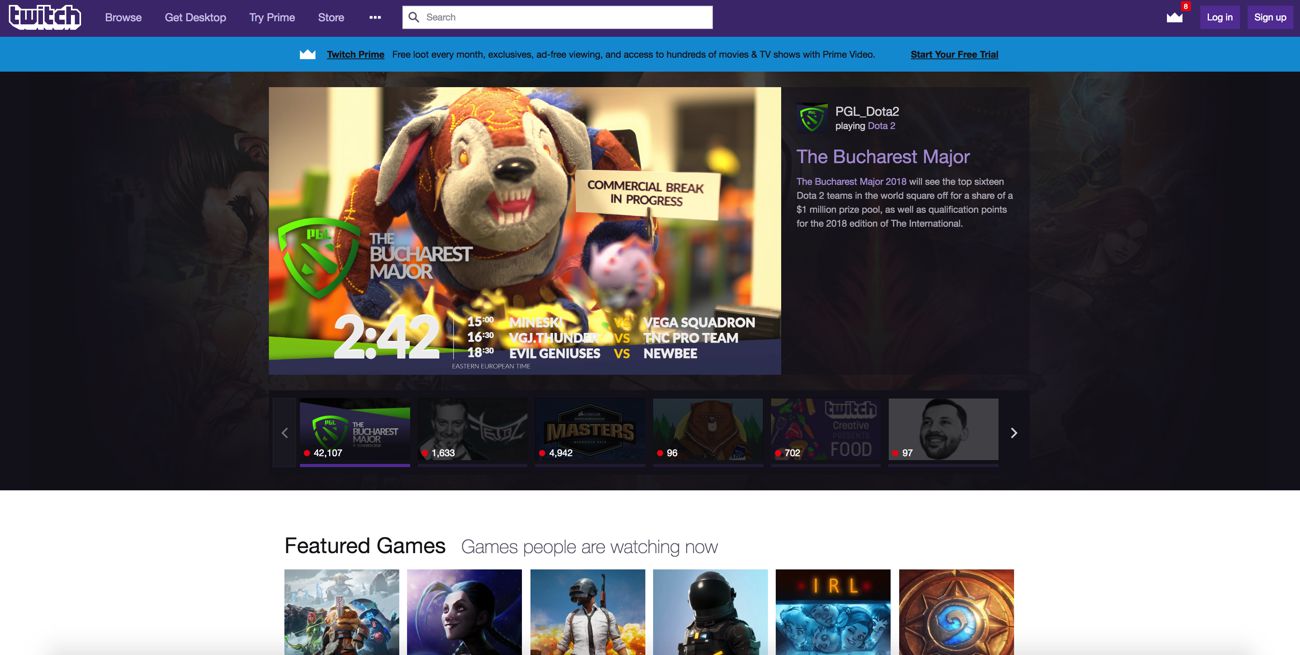Open the more options ellipsis menu

[375, 17]
